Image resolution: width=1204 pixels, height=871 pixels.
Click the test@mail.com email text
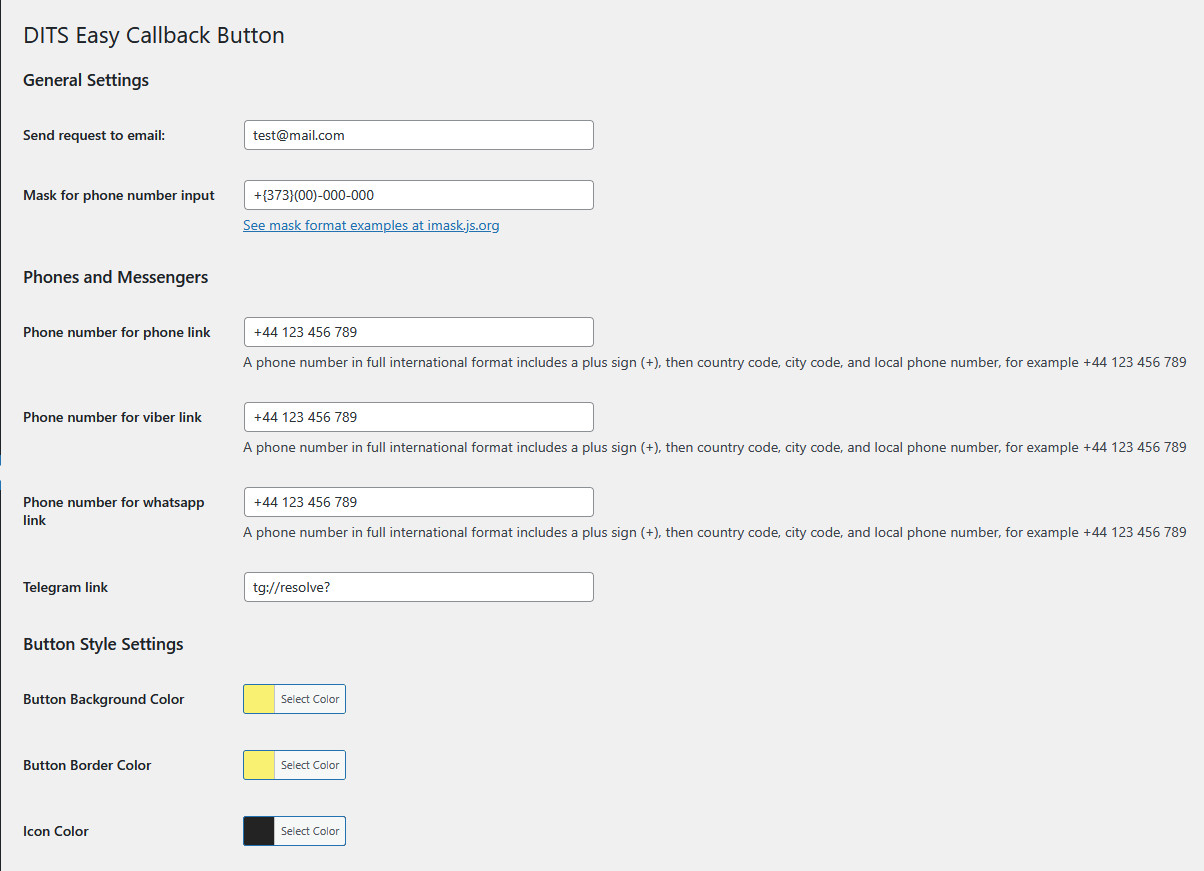click(x=288, y=134)
